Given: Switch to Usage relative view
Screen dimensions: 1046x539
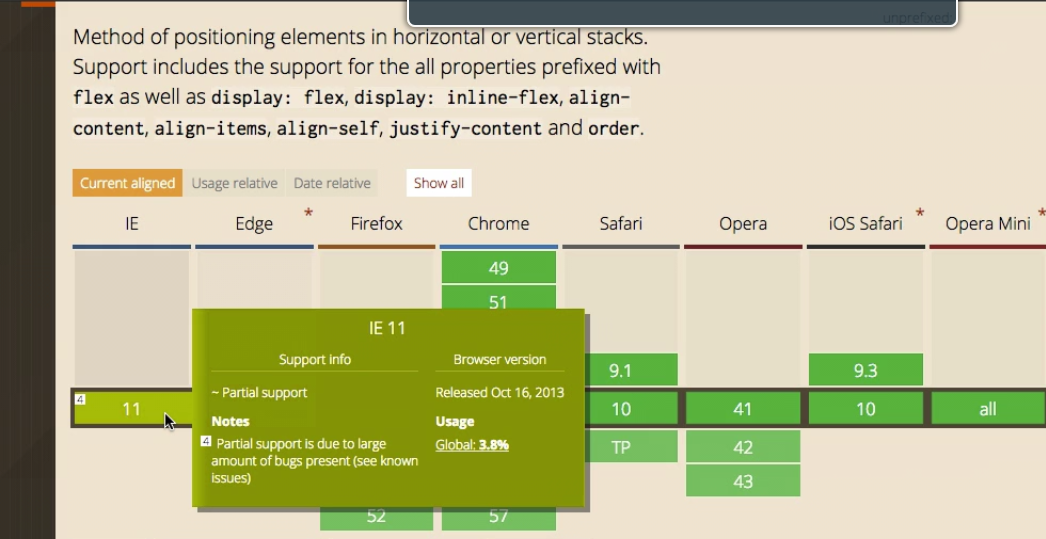Looking at the screenshot, I should tap(234, 183).
